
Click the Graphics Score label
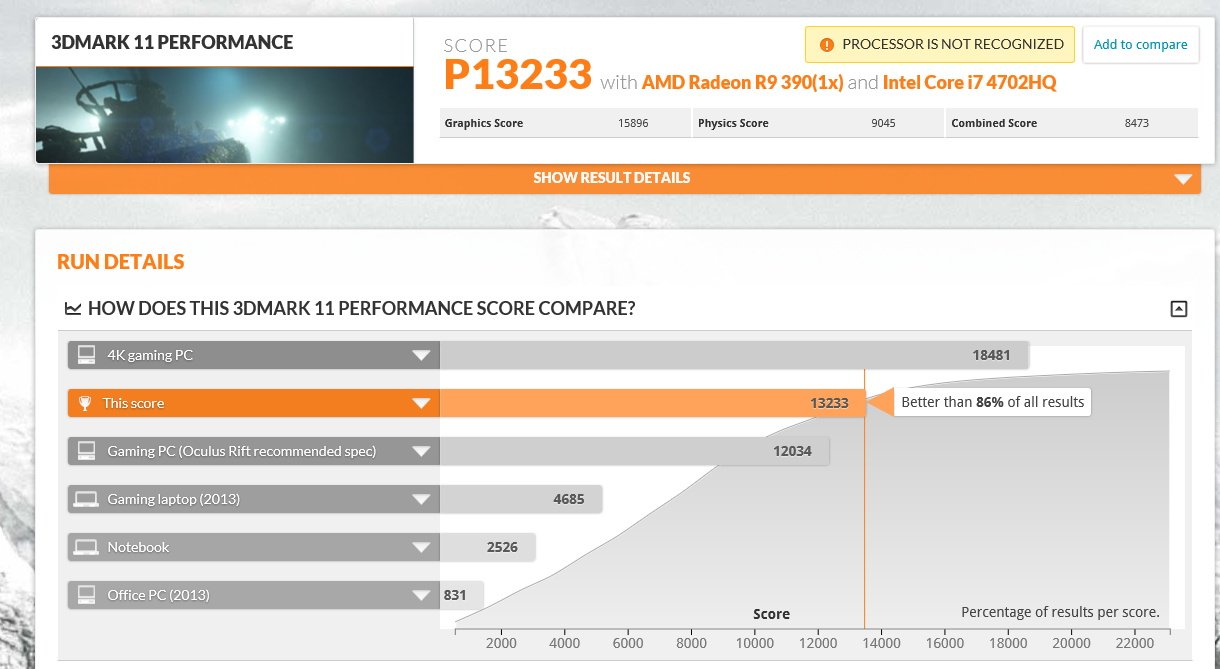(484, 123)
